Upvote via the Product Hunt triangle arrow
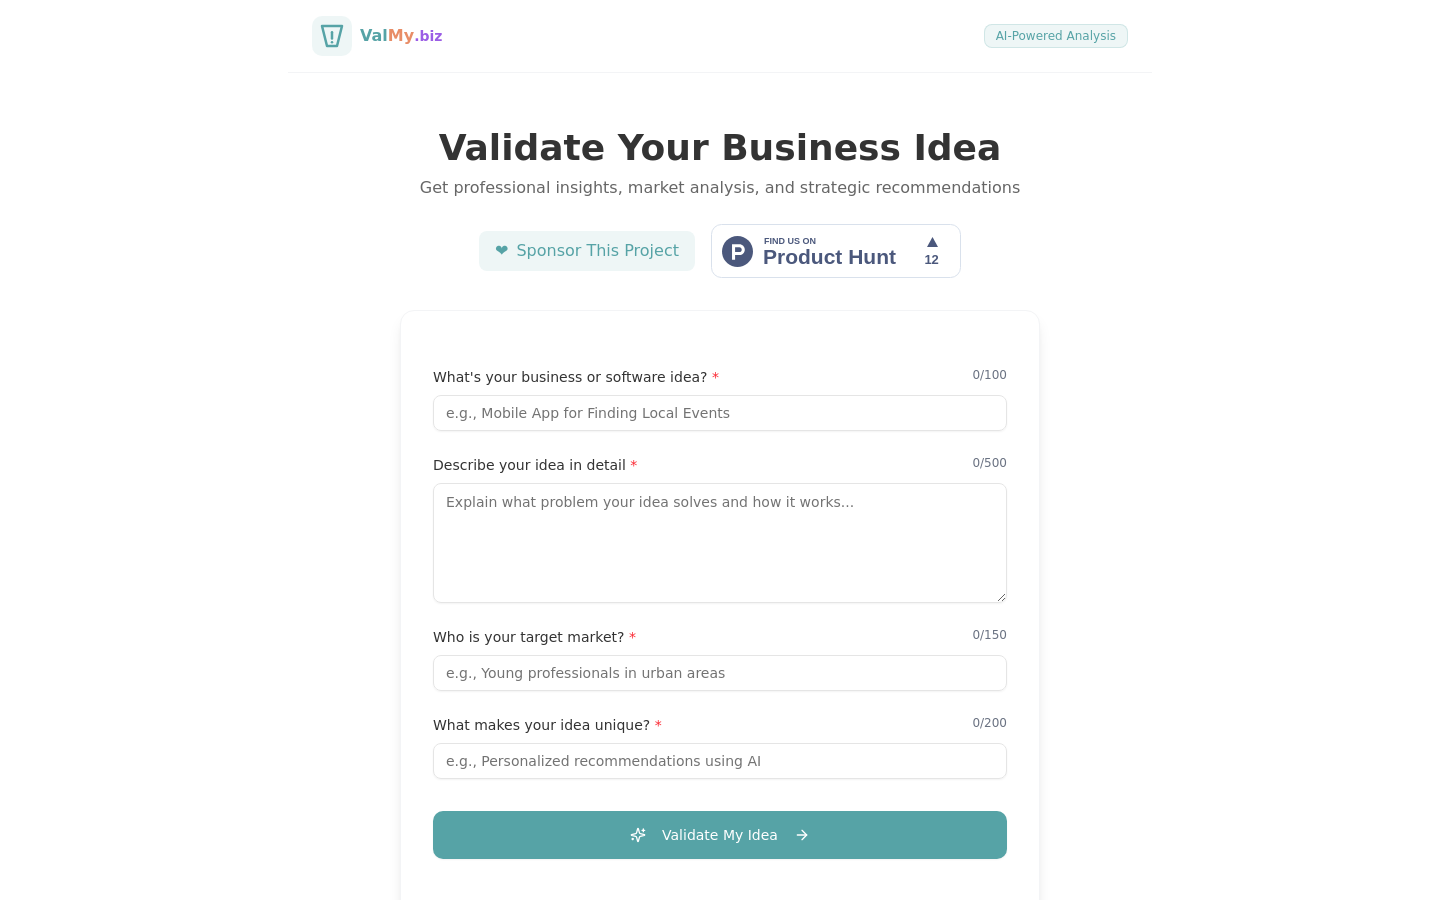This screenshot has width=1440, height=900. (932, 242)
